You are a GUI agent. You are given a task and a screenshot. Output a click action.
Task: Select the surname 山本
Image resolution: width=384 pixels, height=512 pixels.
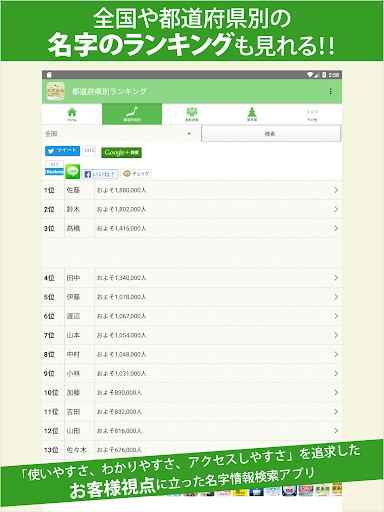click(73, 335)
